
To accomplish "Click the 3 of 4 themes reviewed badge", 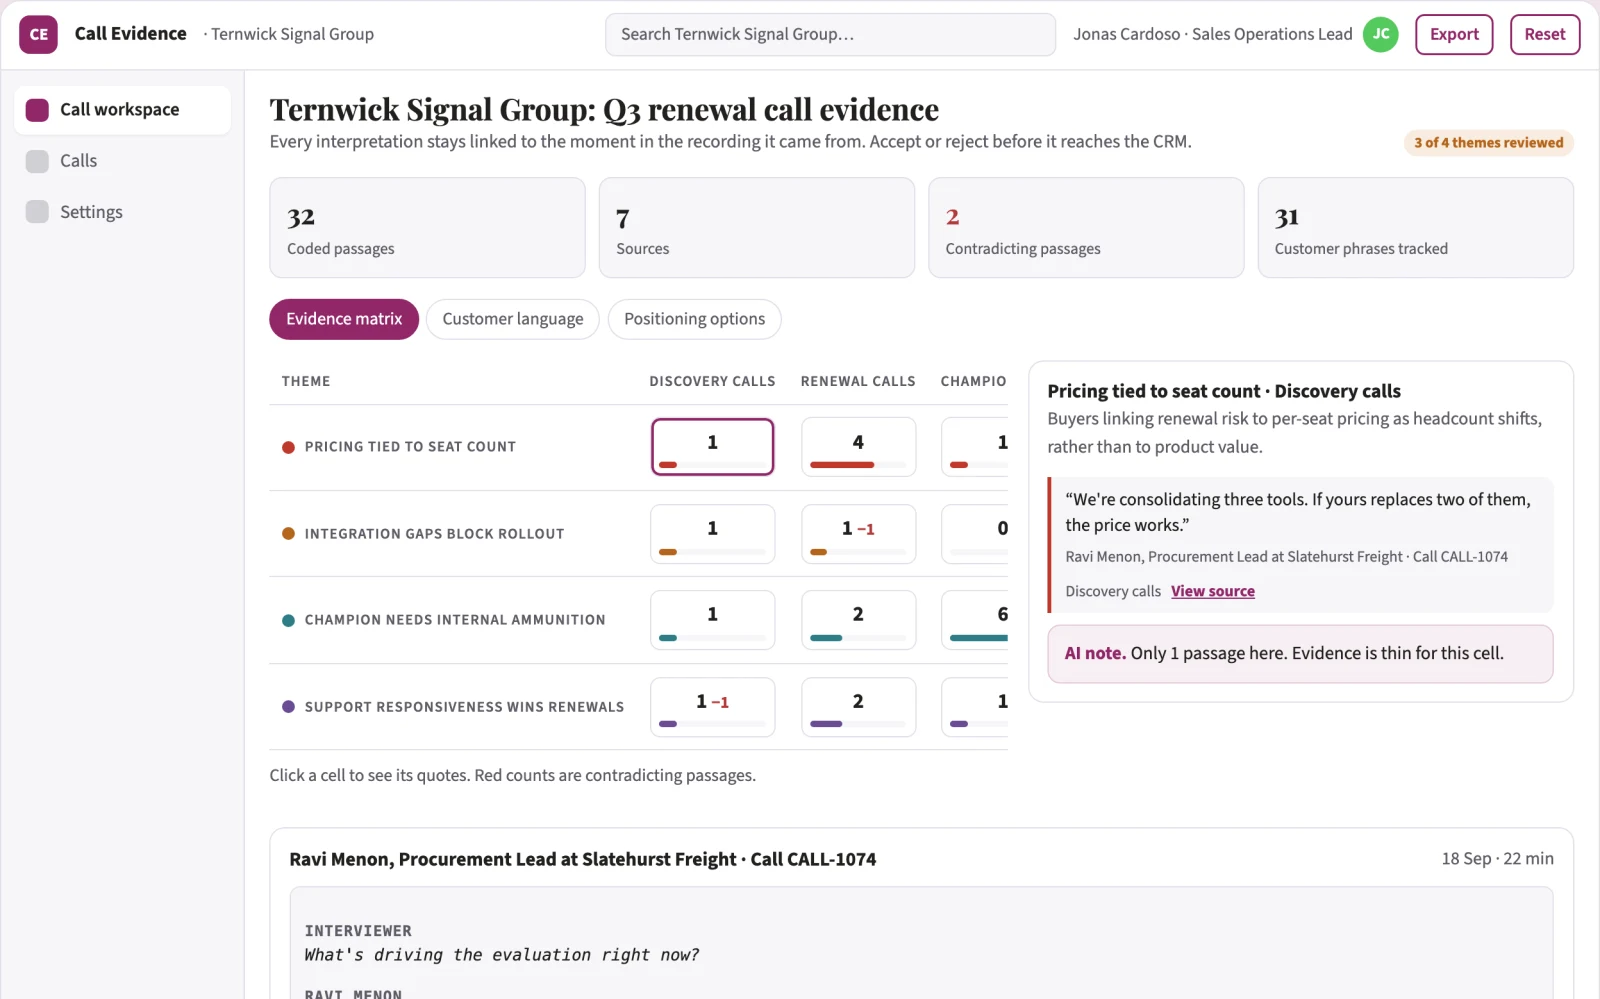I will click(x=1489, y=143).
